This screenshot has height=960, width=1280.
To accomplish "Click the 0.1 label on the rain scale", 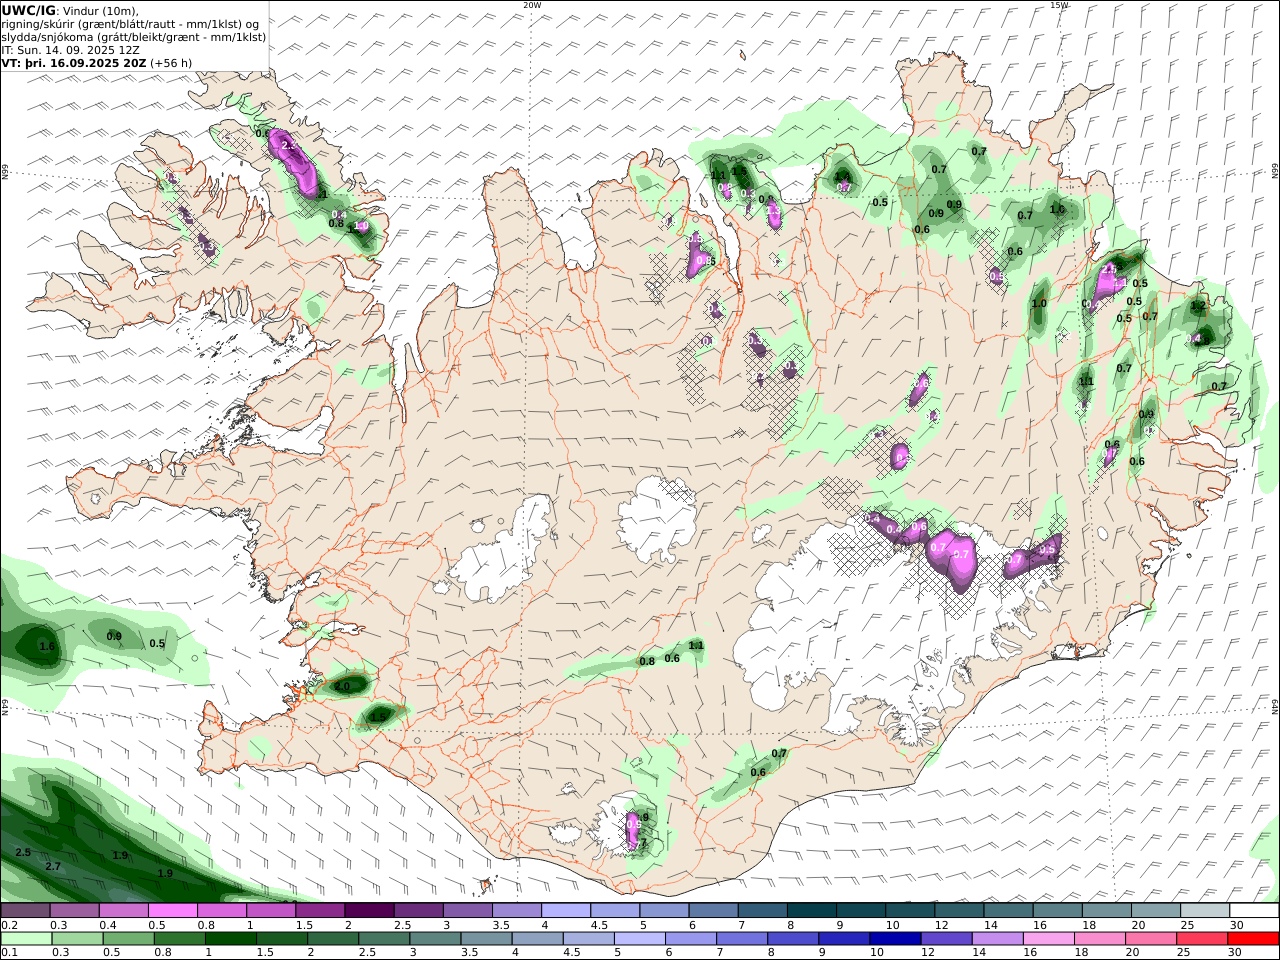I will point(9,953).
